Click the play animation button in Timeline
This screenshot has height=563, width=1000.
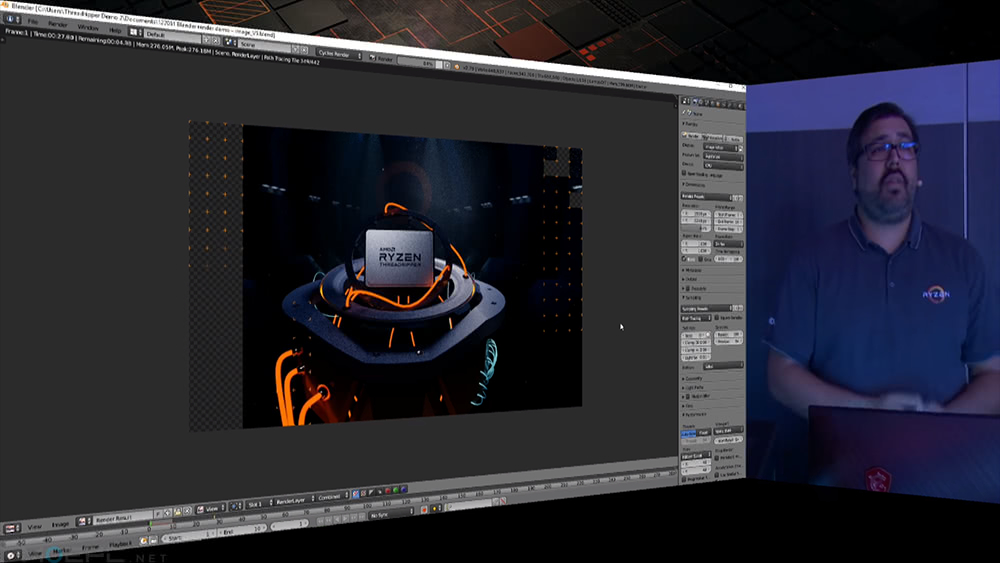coord(346,518)
